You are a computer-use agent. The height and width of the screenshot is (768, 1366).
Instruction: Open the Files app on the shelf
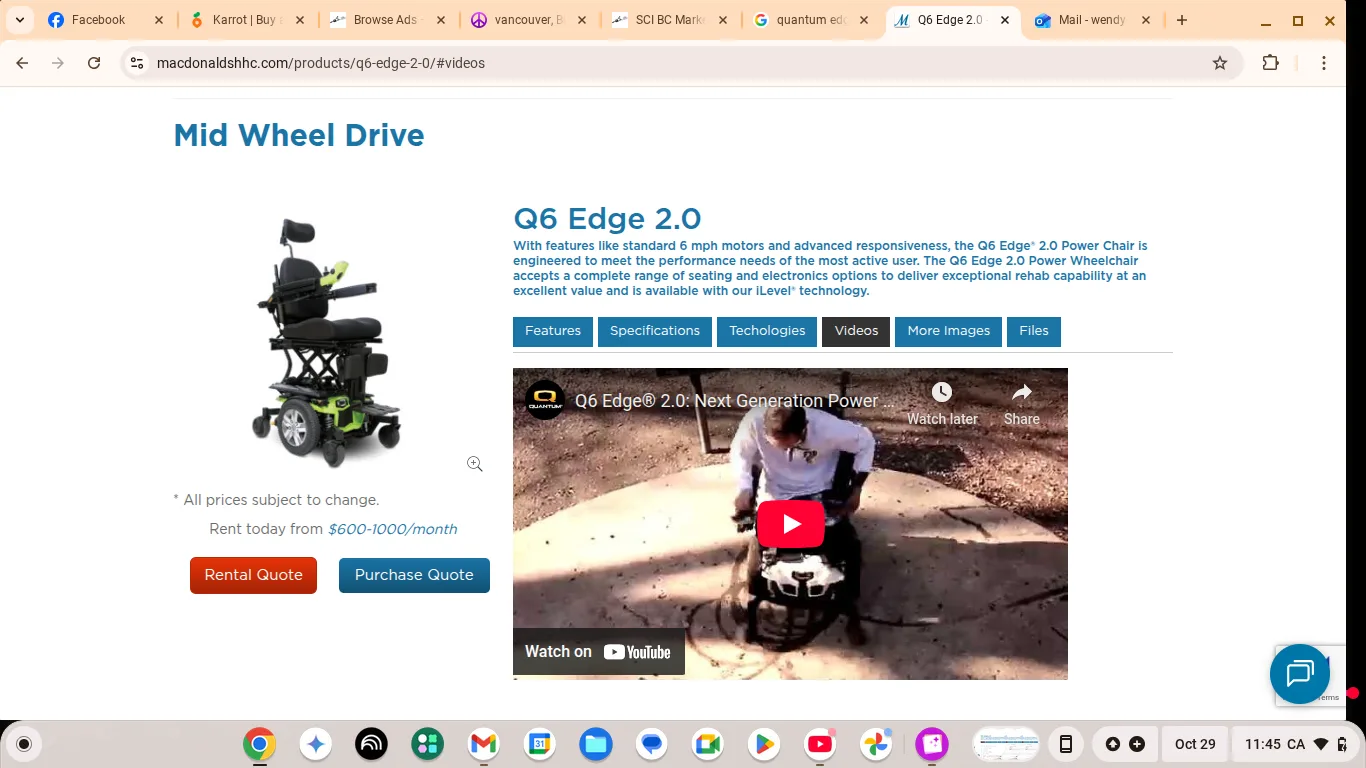point(595,744)
